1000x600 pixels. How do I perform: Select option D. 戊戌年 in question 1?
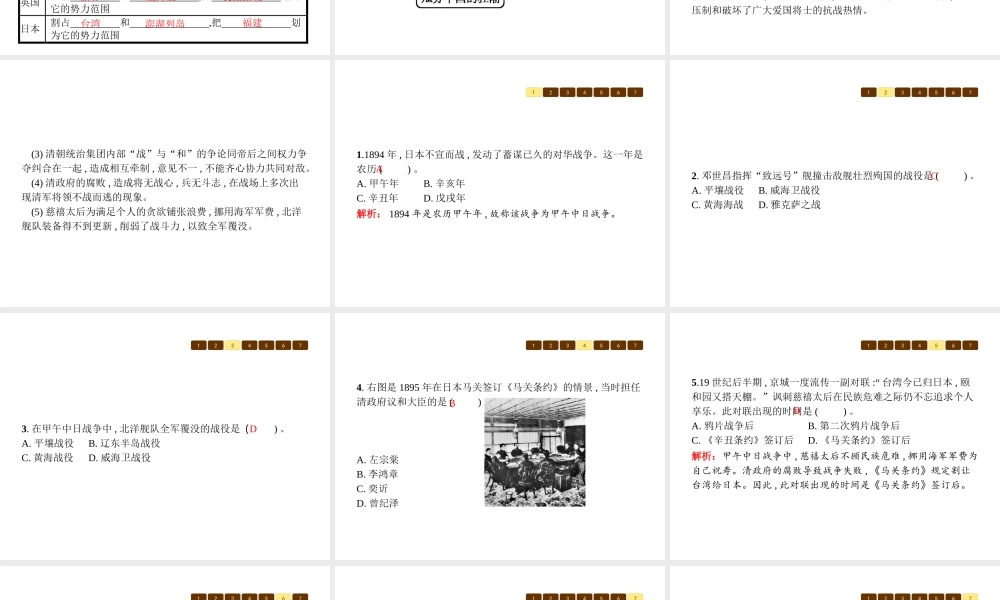pyautogui.click(x=445, y=198)
